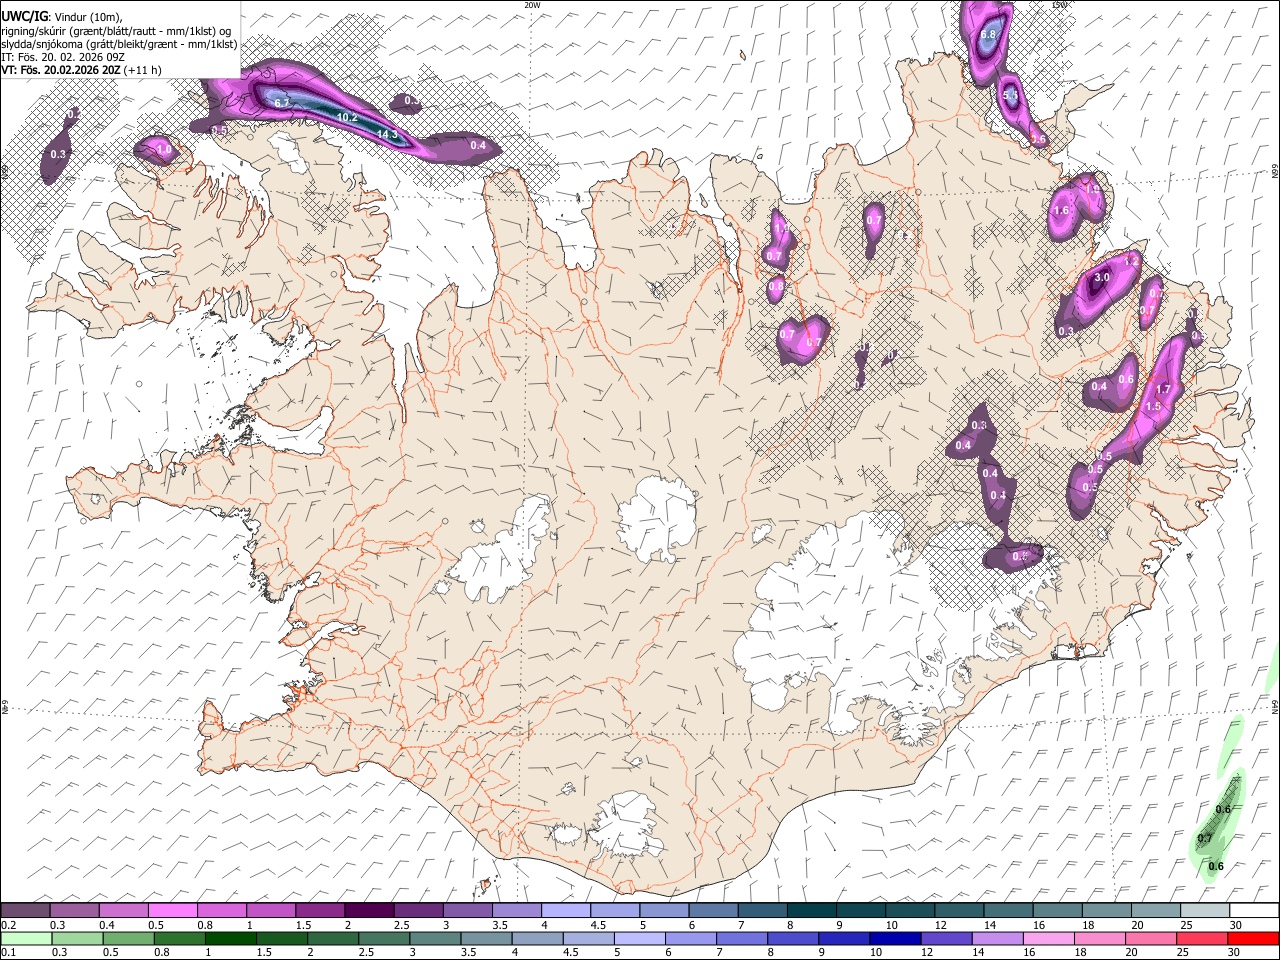The height and width of the screenshot is (960, 1280).
Task: Click the '(+11 h)' forecast offset text
Action: [x=144, y=70]
